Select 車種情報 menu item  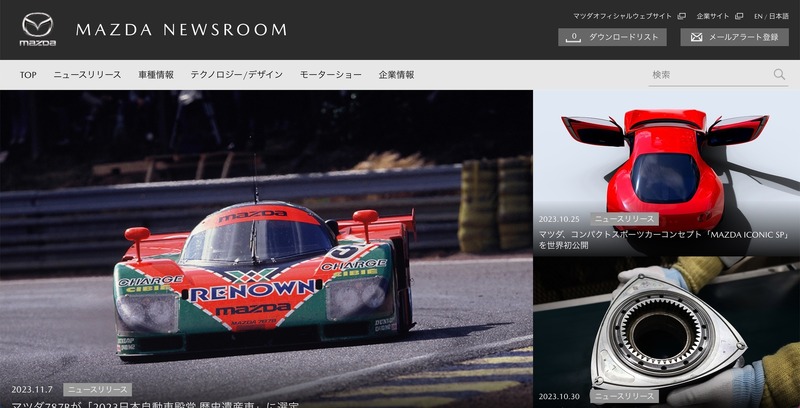click(x=156, y=75)
